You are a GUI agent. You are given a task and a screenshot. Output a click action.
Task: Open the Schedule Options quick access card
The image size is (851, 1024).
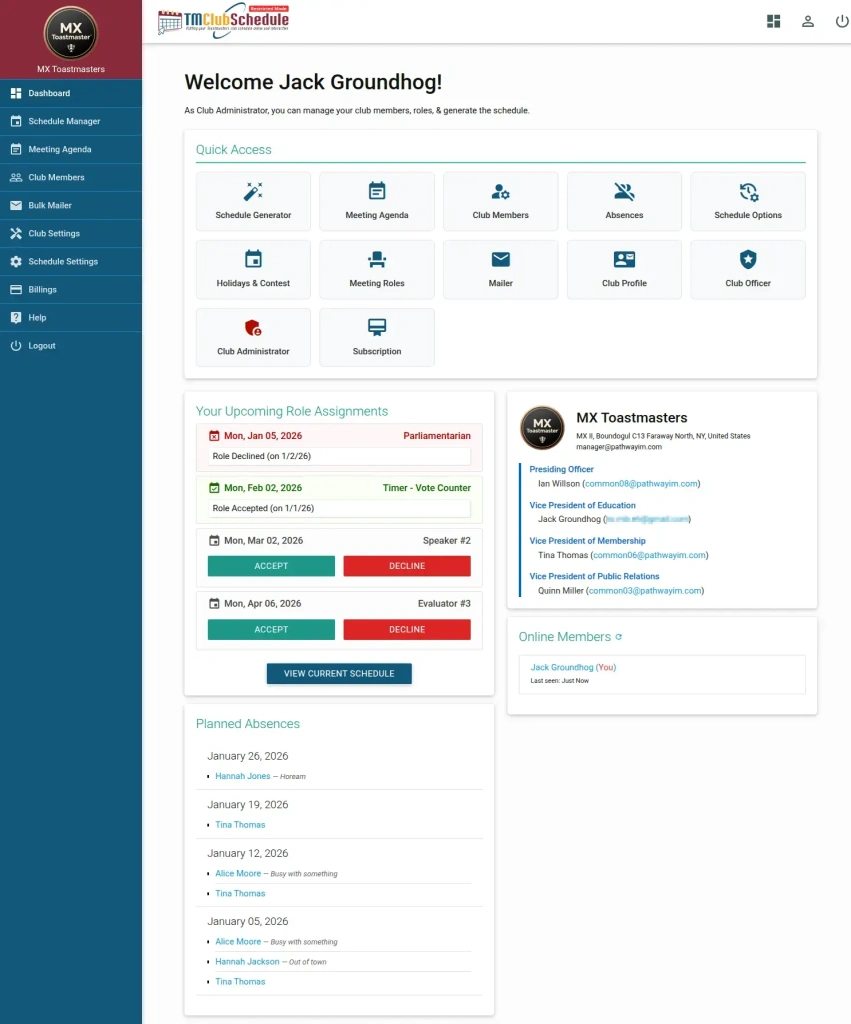pyautogui.click(x=748, y=201)
